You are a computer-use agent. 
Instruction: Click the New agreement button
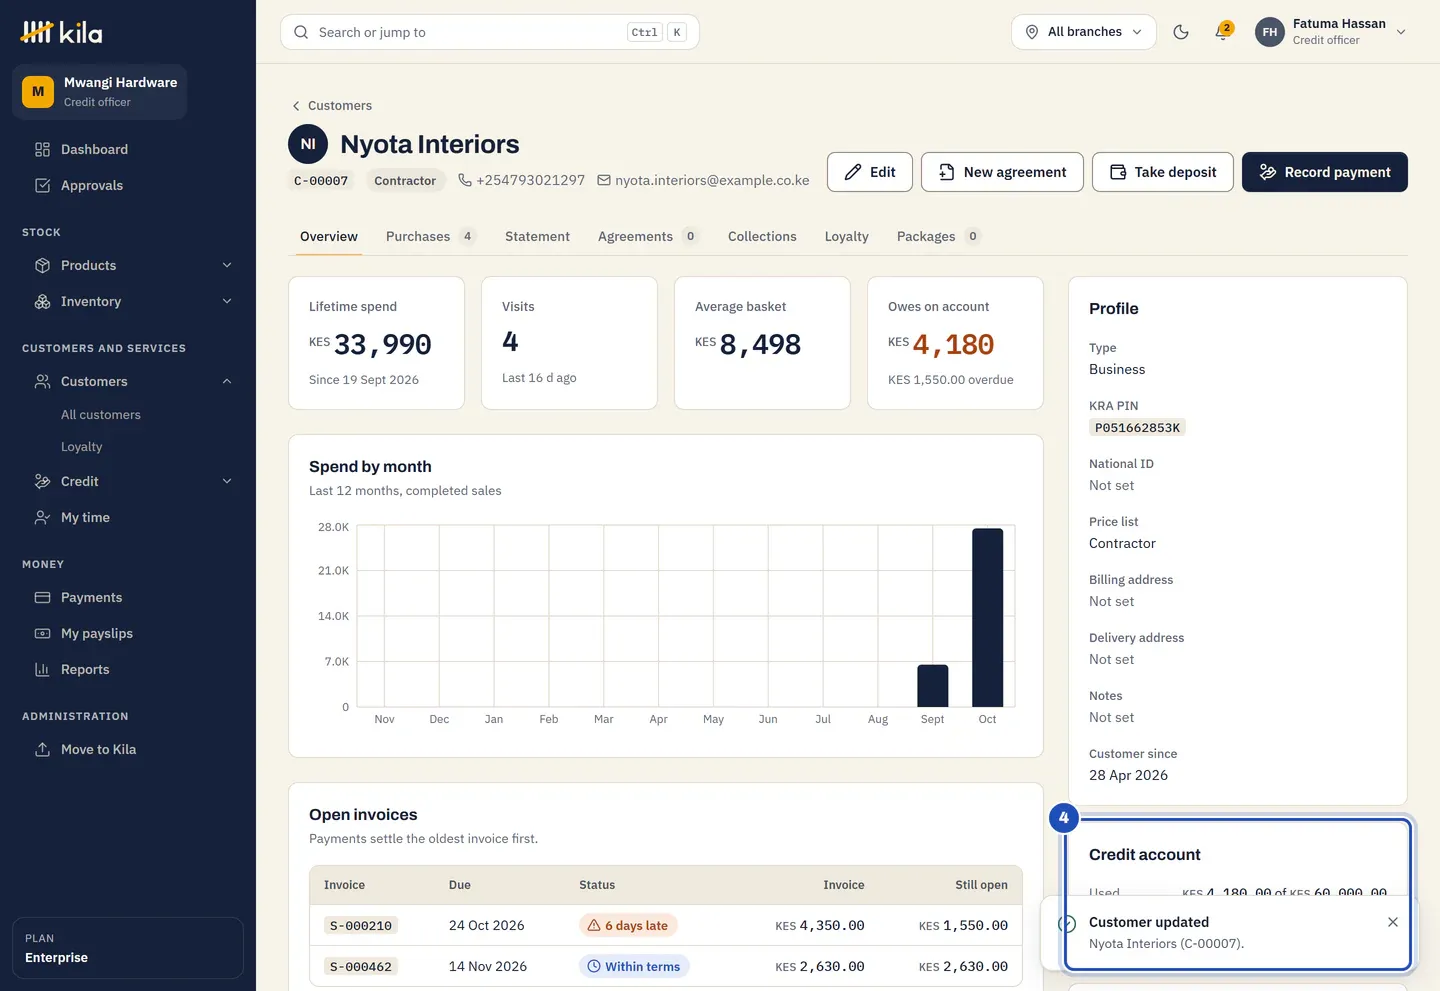1002,172
